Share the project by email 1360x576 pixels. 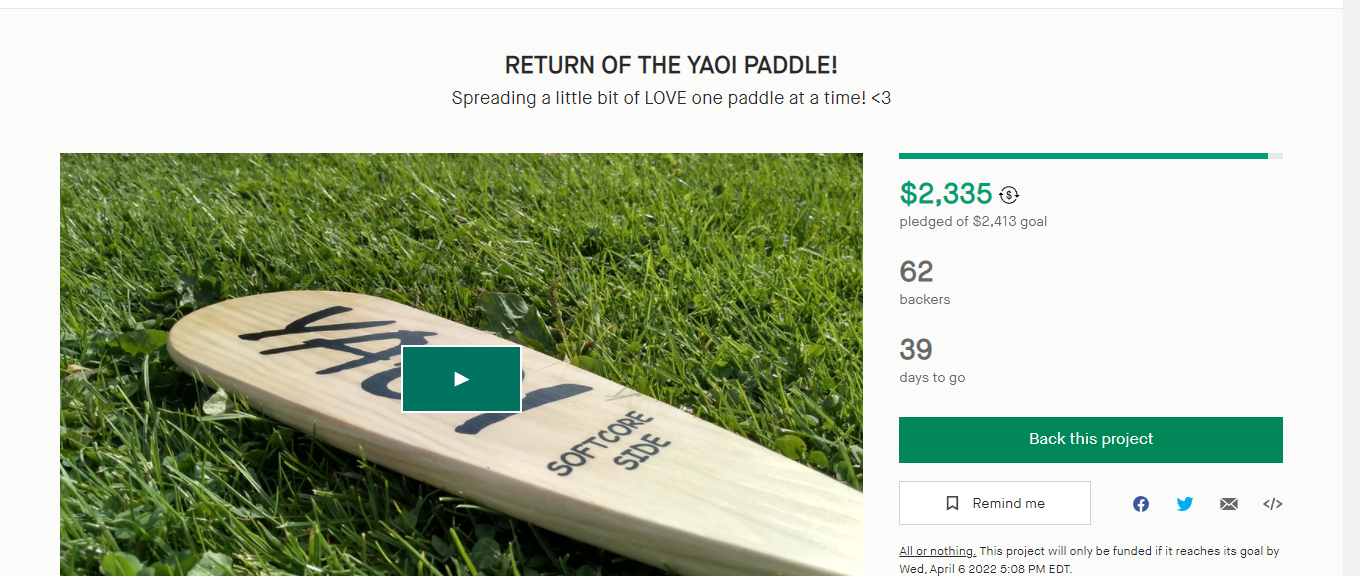1229,504
